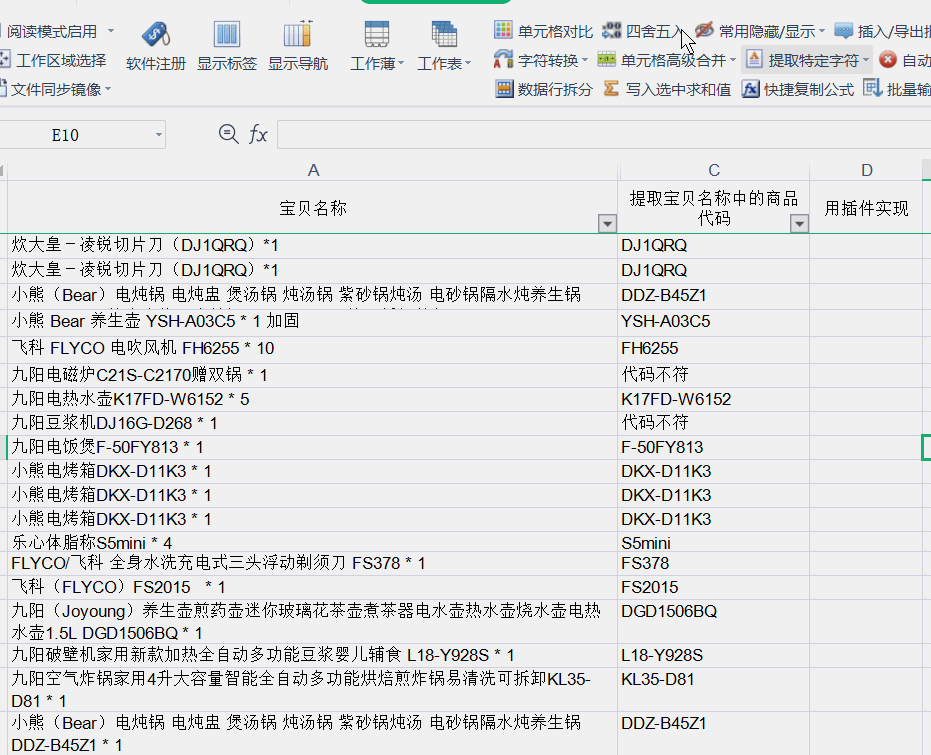Click the 提取特定字符 (extract characters) icon
Image resolution: width=931 pixels, height=755 pixels.
click(754, 59)
